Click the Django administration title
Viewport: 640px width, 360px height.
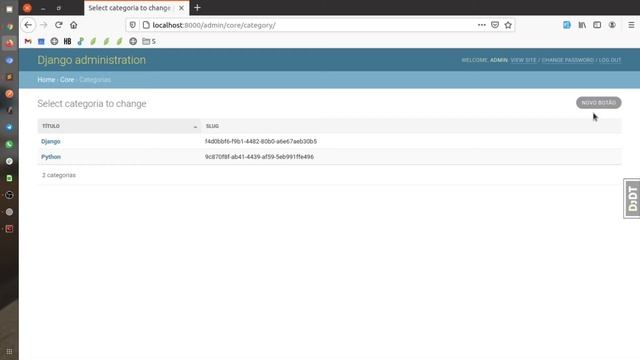click(91, 60)
